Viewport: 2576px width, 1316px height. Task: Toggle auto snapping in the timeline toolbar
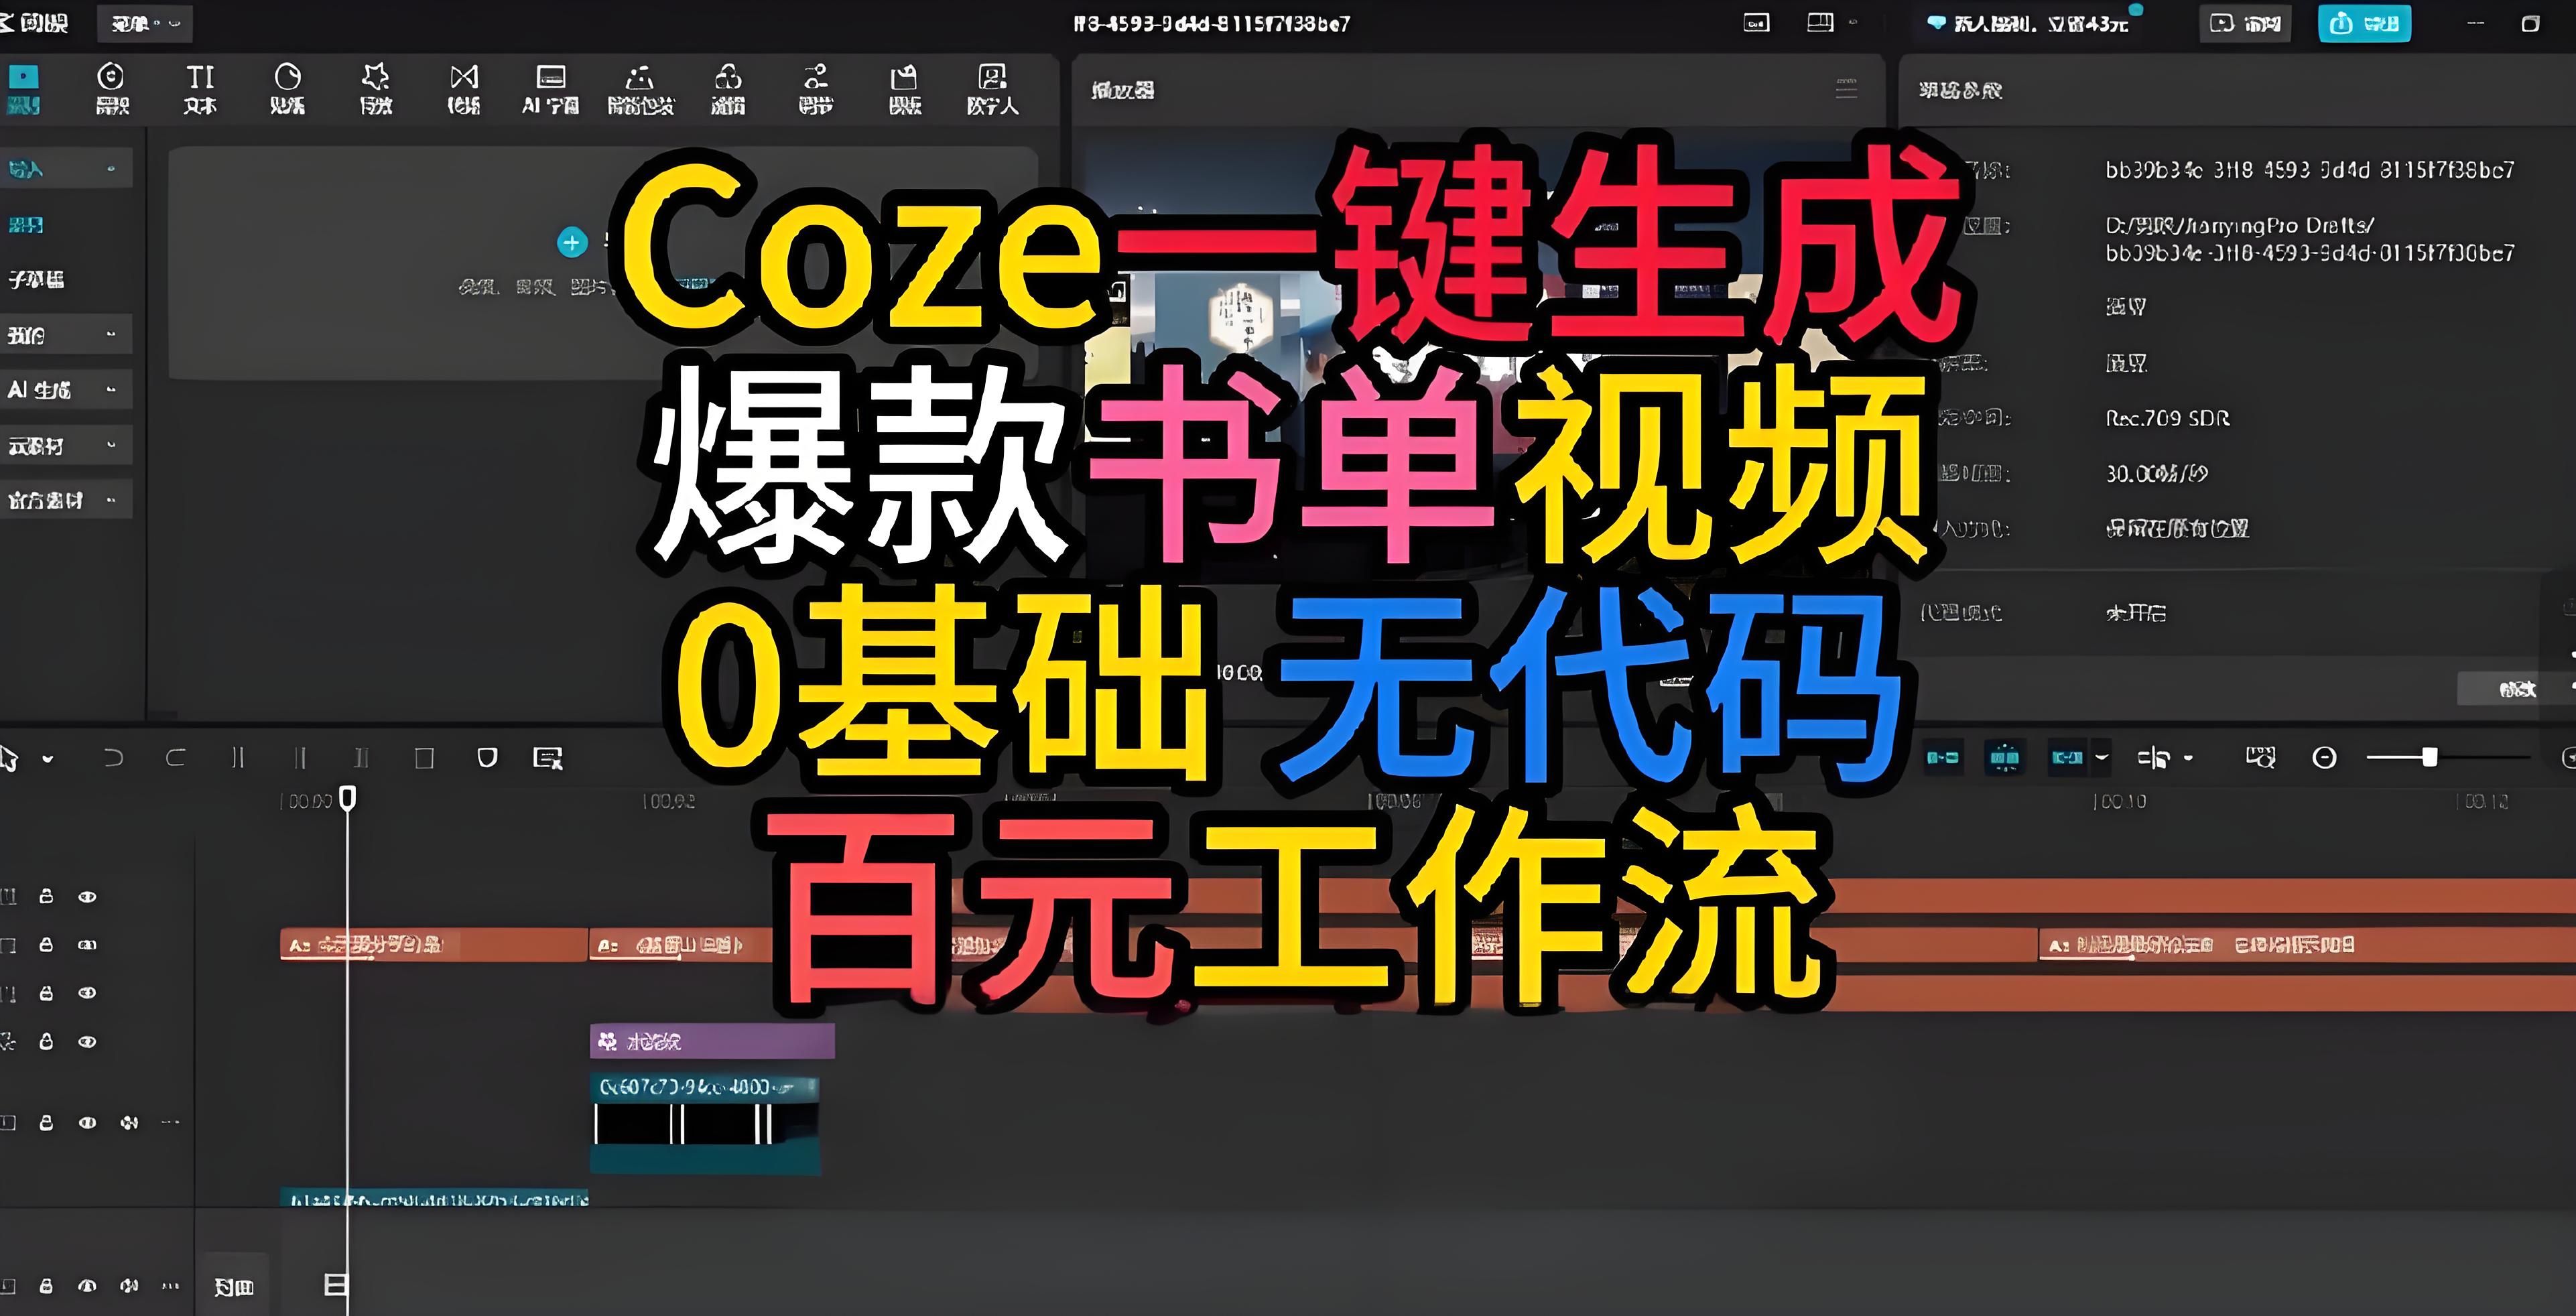tap(2005, 758)
